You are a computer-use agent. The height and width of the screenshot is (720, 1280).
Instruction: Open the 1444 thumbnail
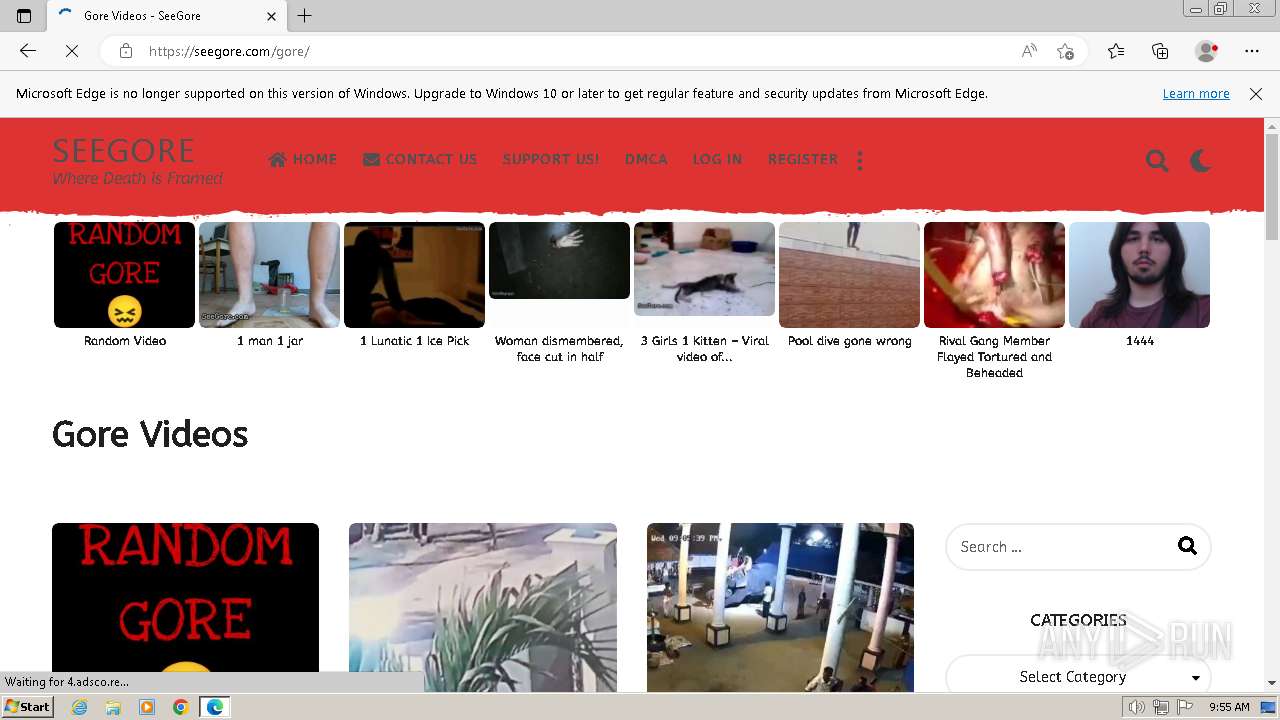click(x=1139, y=275)
